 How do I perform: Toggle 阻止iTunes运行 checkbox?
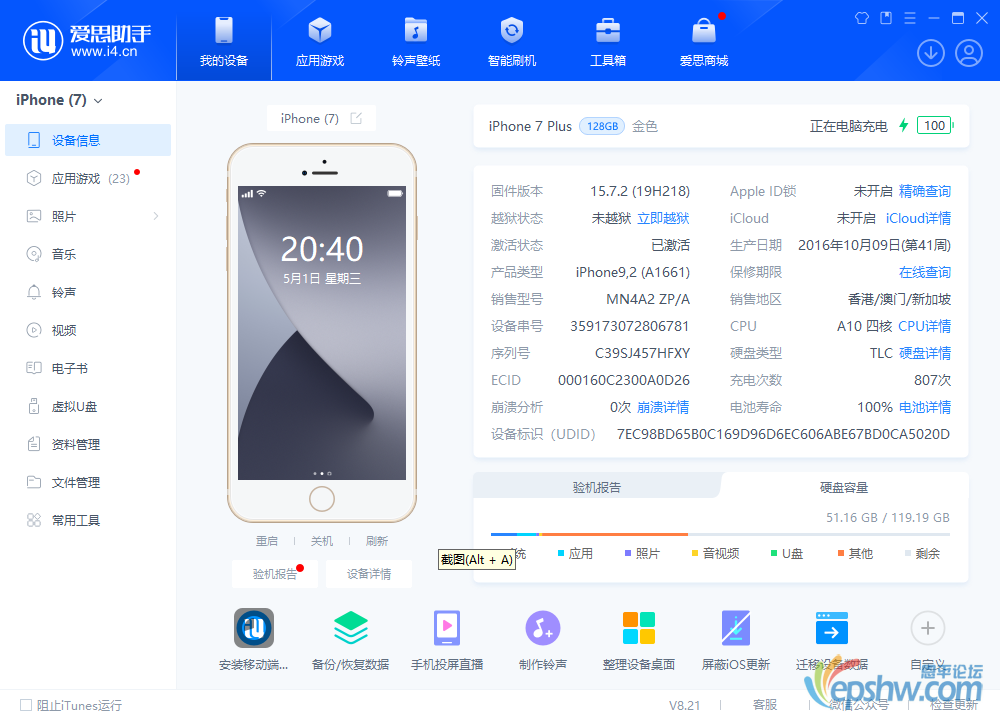tap(26, 705)
